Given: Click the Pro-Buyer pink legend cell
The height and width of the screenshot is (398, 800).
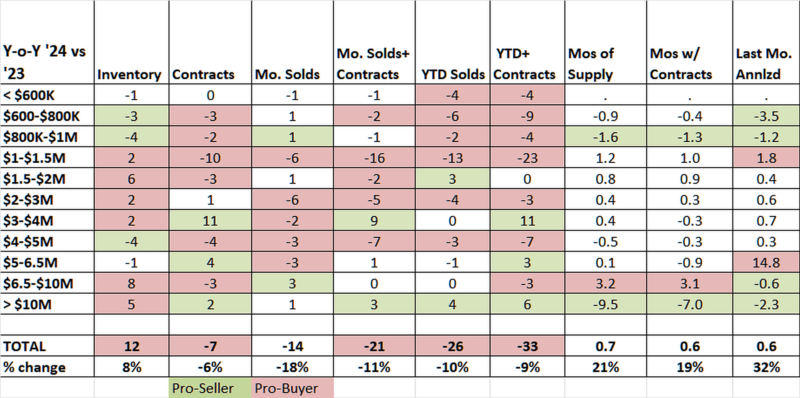Looking at the screenshot, I should click(292, 388).
